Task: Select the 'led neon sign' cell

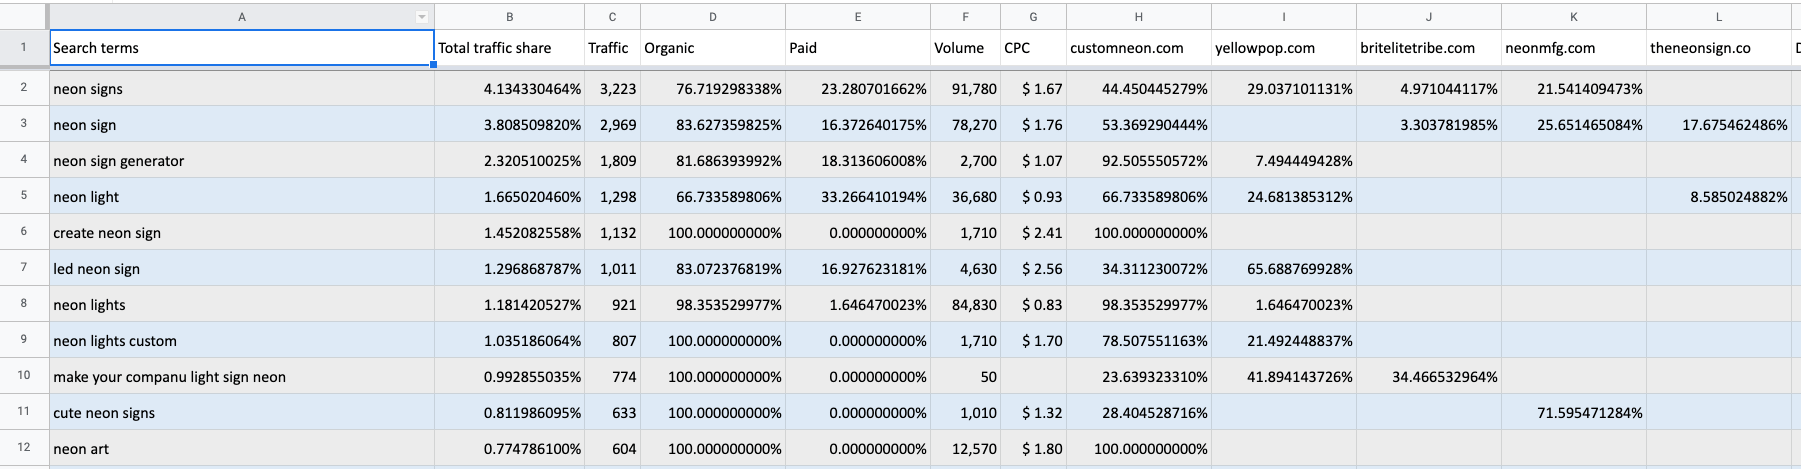Action: pyautogui.click(x=242, y=268)
